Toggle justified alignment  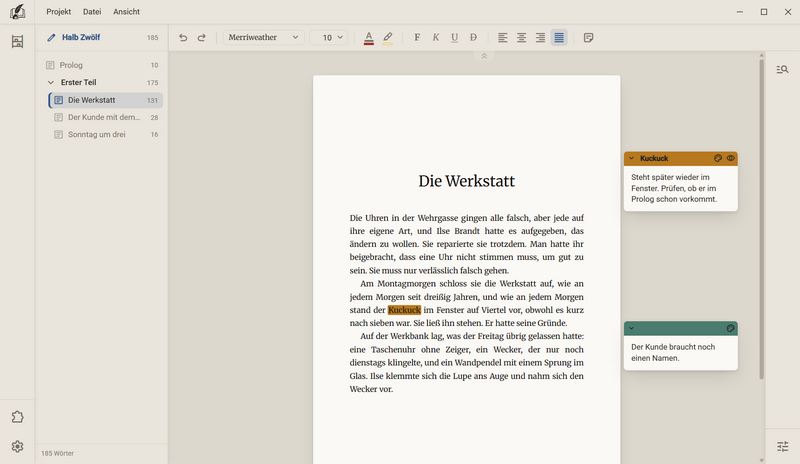559,37
